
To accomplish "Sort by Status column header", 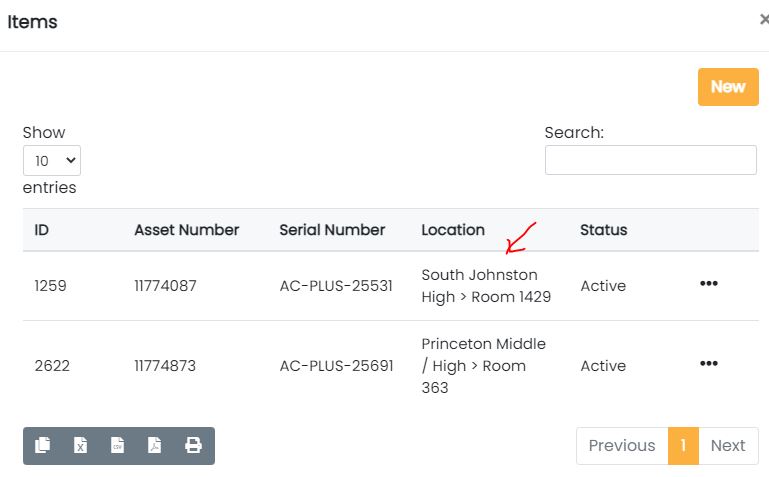I will click(x=603, y=230).
